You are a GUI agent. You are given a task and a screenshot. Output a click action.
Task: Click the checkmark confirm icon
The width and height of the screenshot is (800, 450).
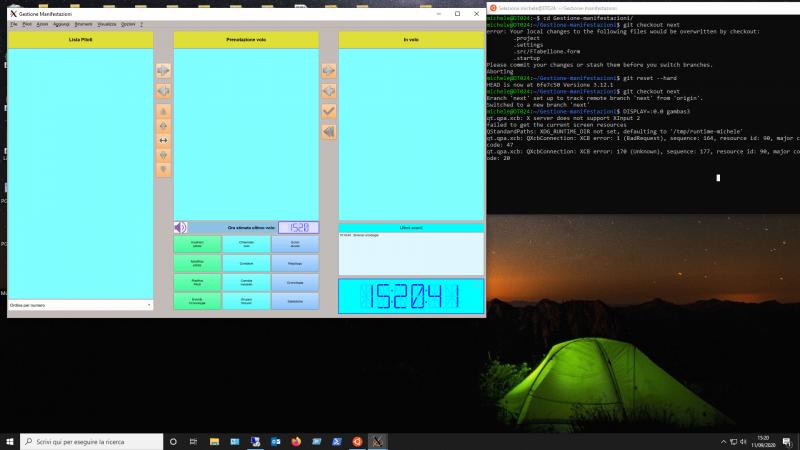pyautogui.click(x=328, y=111)
